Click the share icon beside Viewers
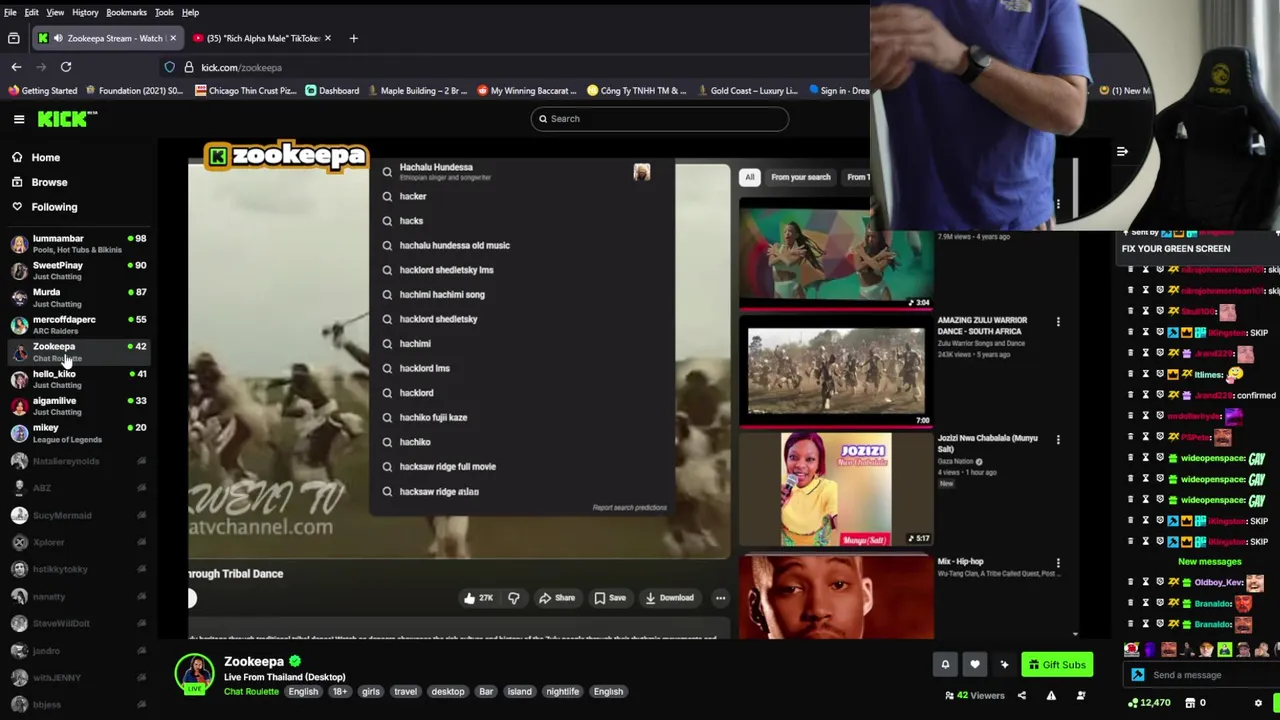This screenshot has width=1280, height=720. click(1022, 696)
